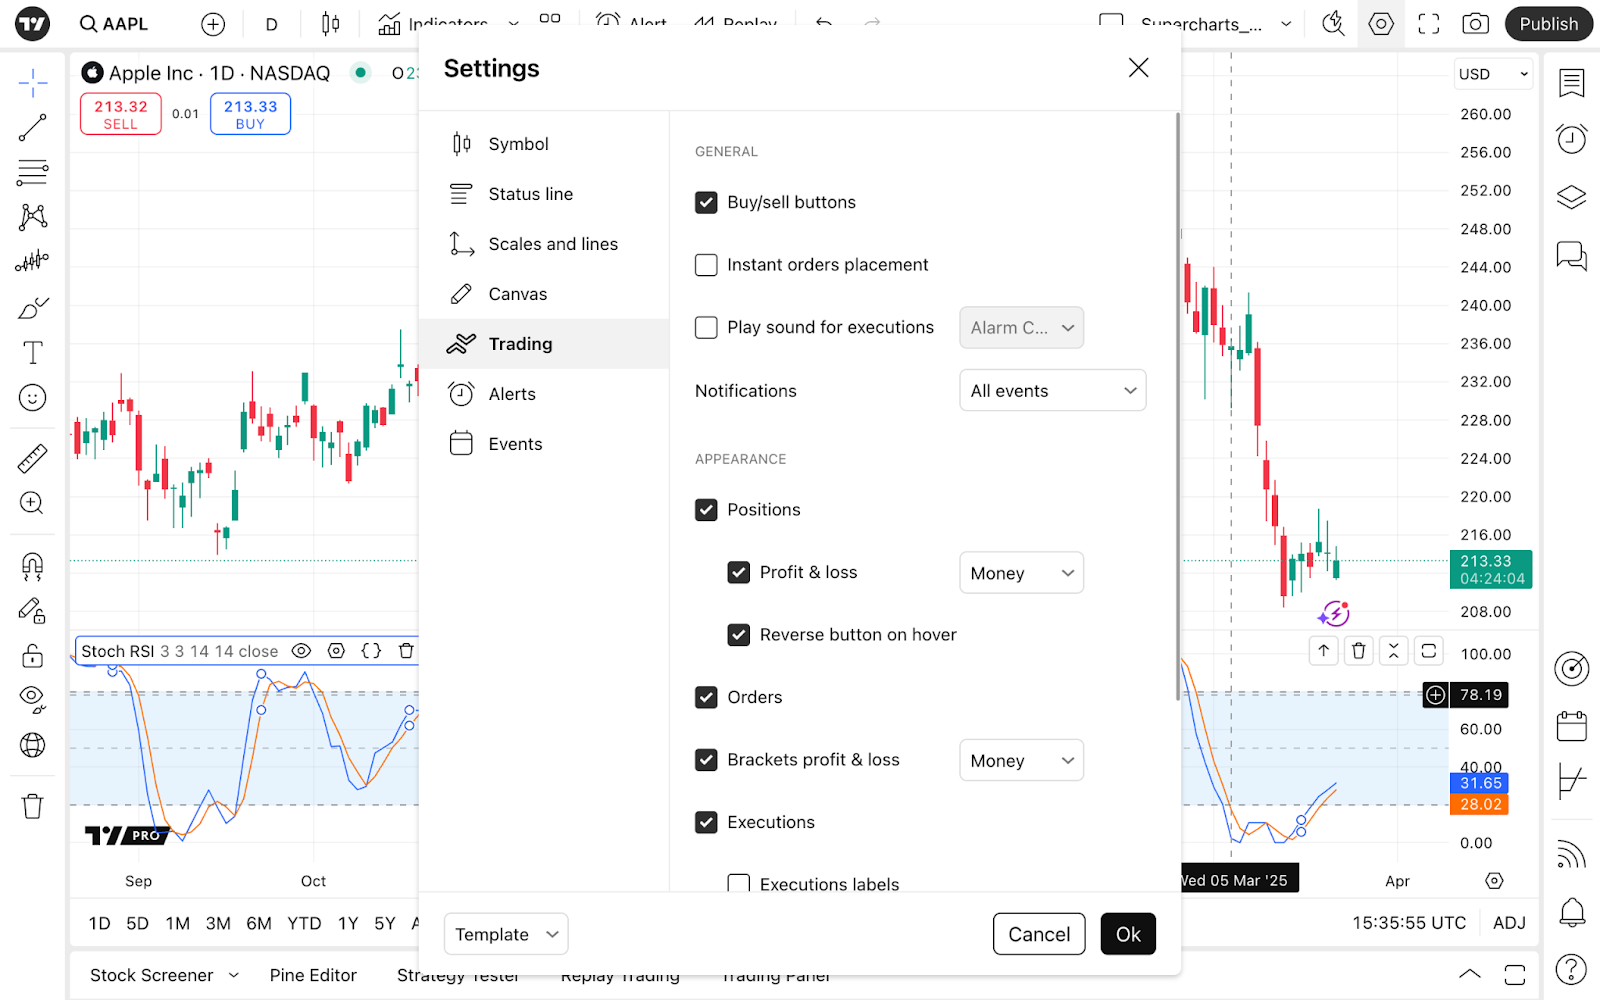1600x1000 pixels.
Task: Open the Supercharts layout name dropdown
Action: (1285, 24)
